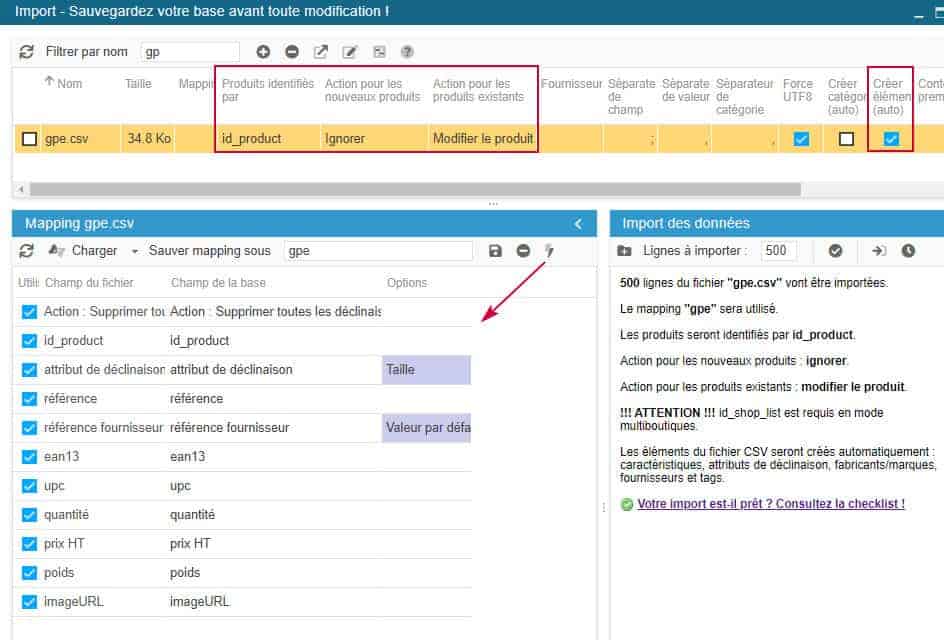This screenshot has height=640, width=944.
Task: Click the remove file minus icon
Action: 292,52
